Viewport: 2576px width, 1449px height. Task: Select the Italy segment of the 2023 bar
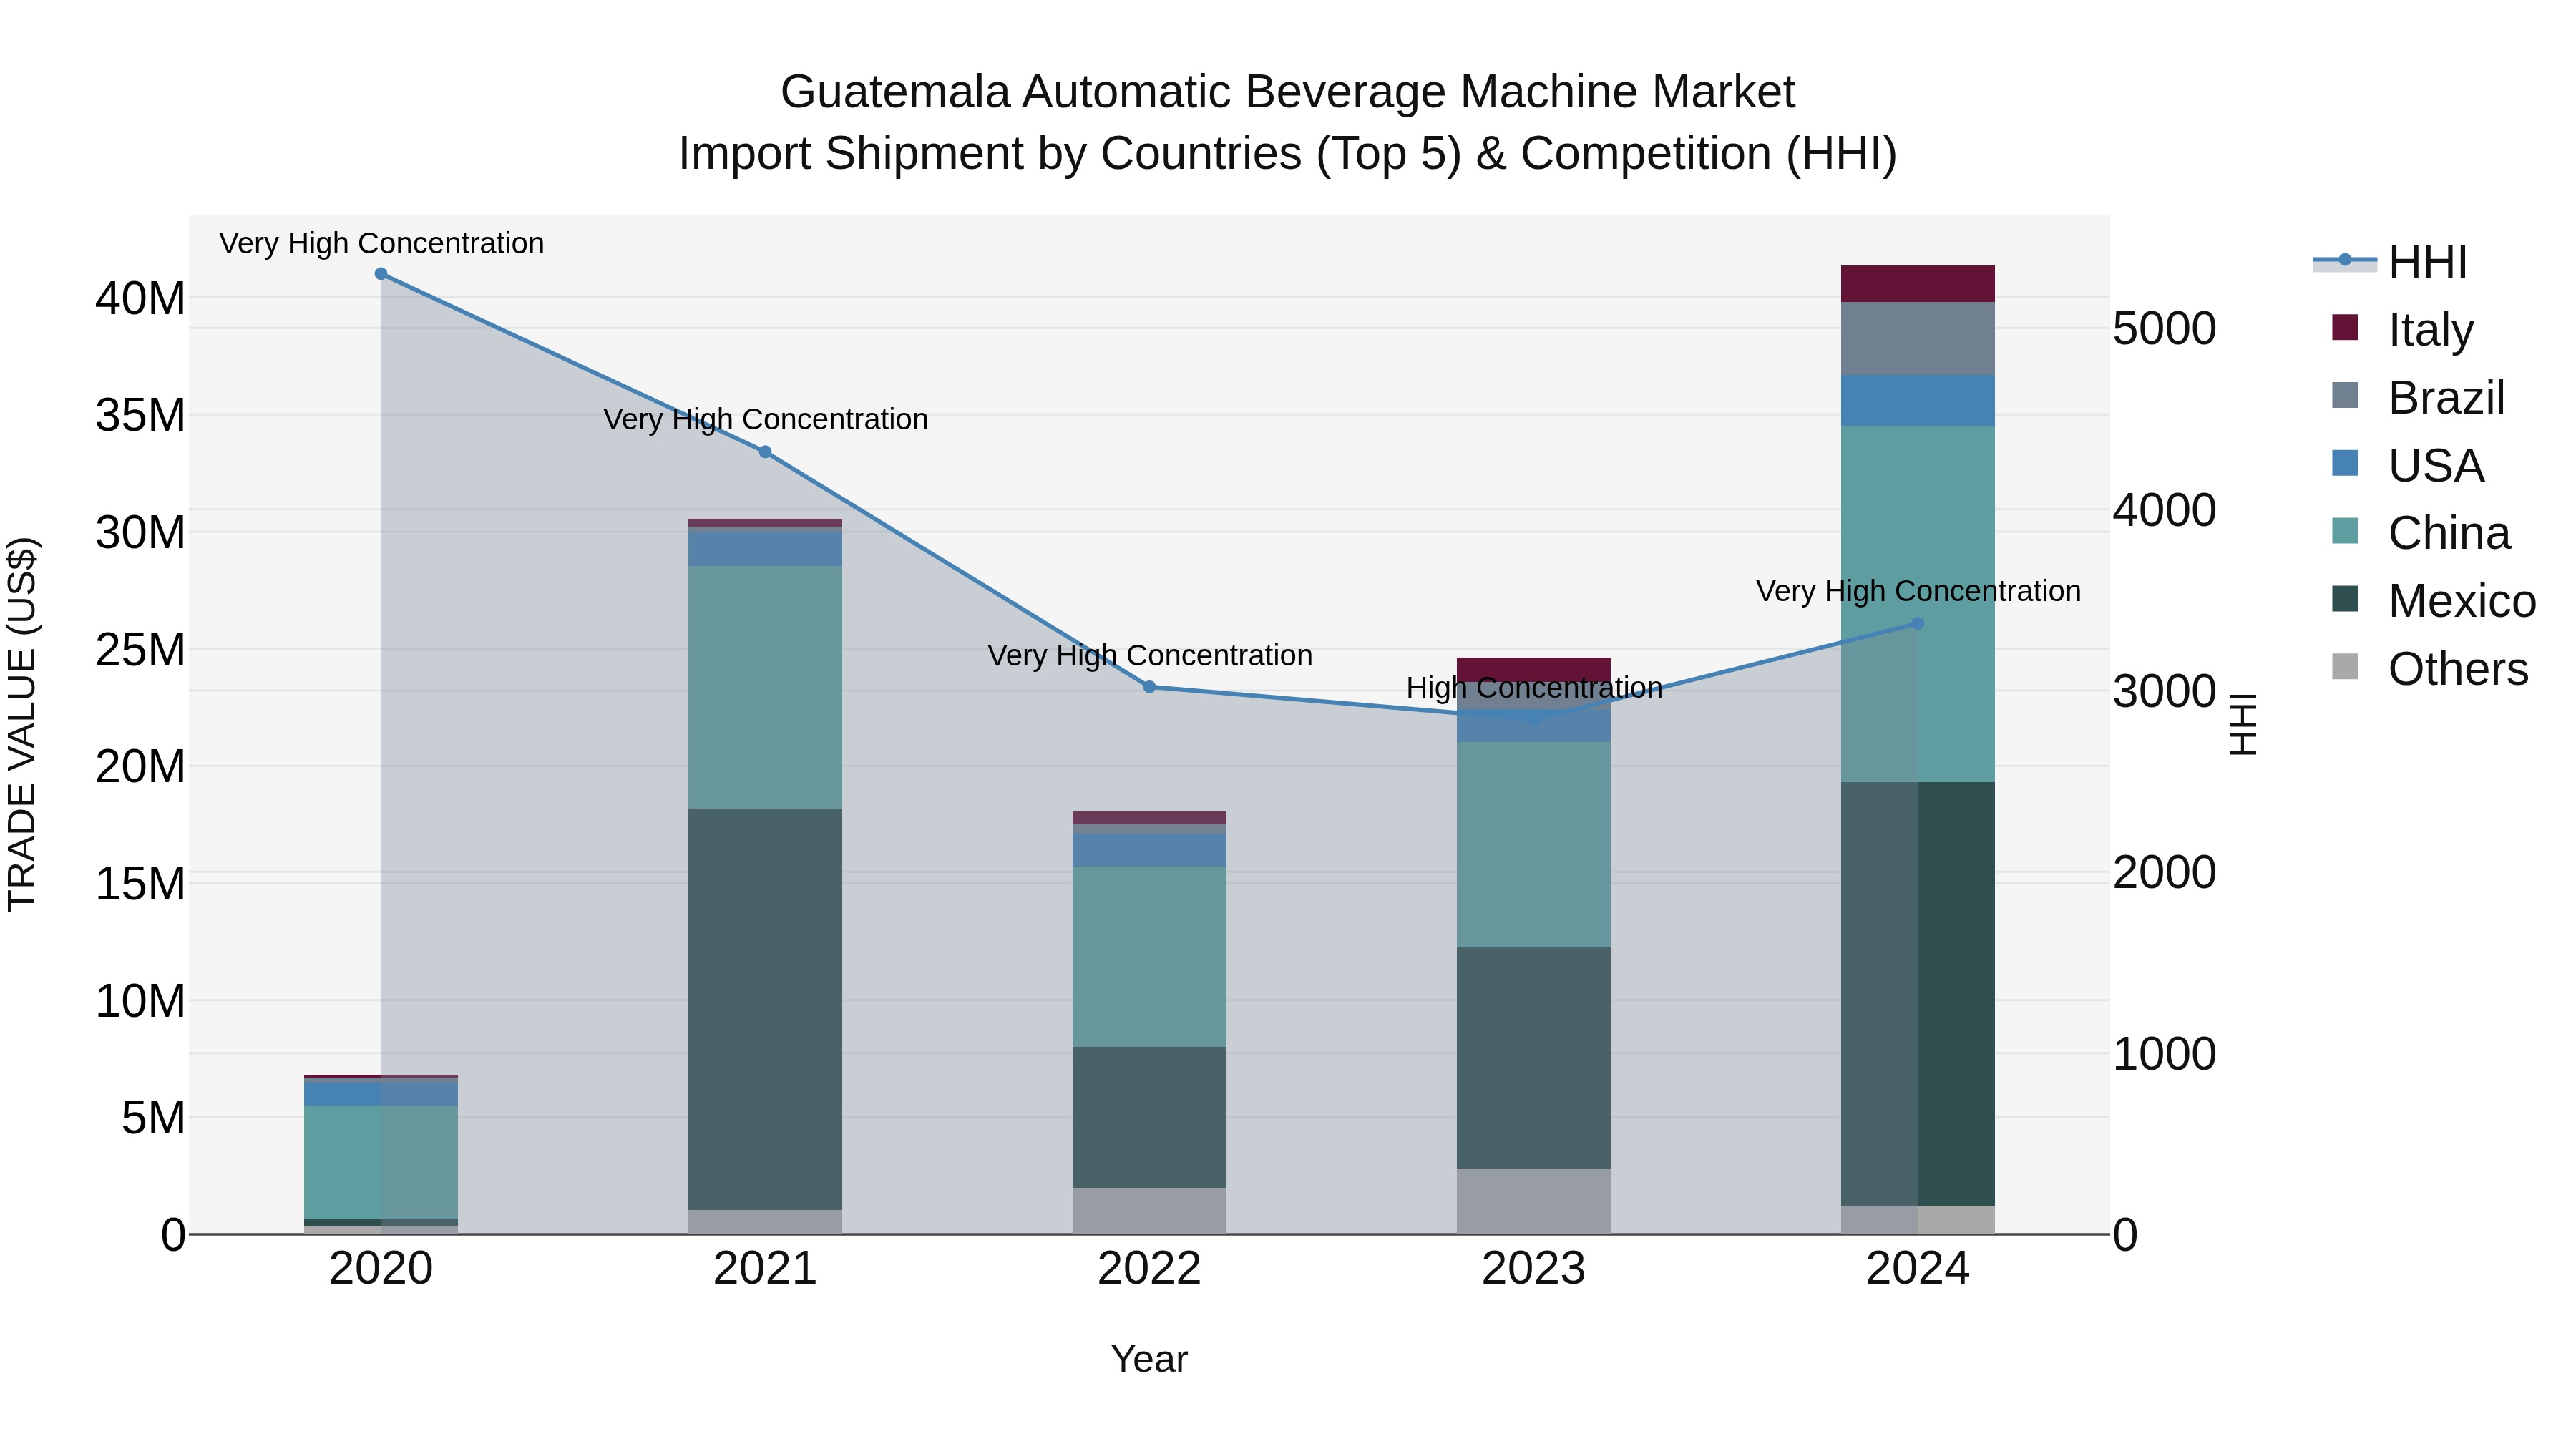tap(1534, 670)
